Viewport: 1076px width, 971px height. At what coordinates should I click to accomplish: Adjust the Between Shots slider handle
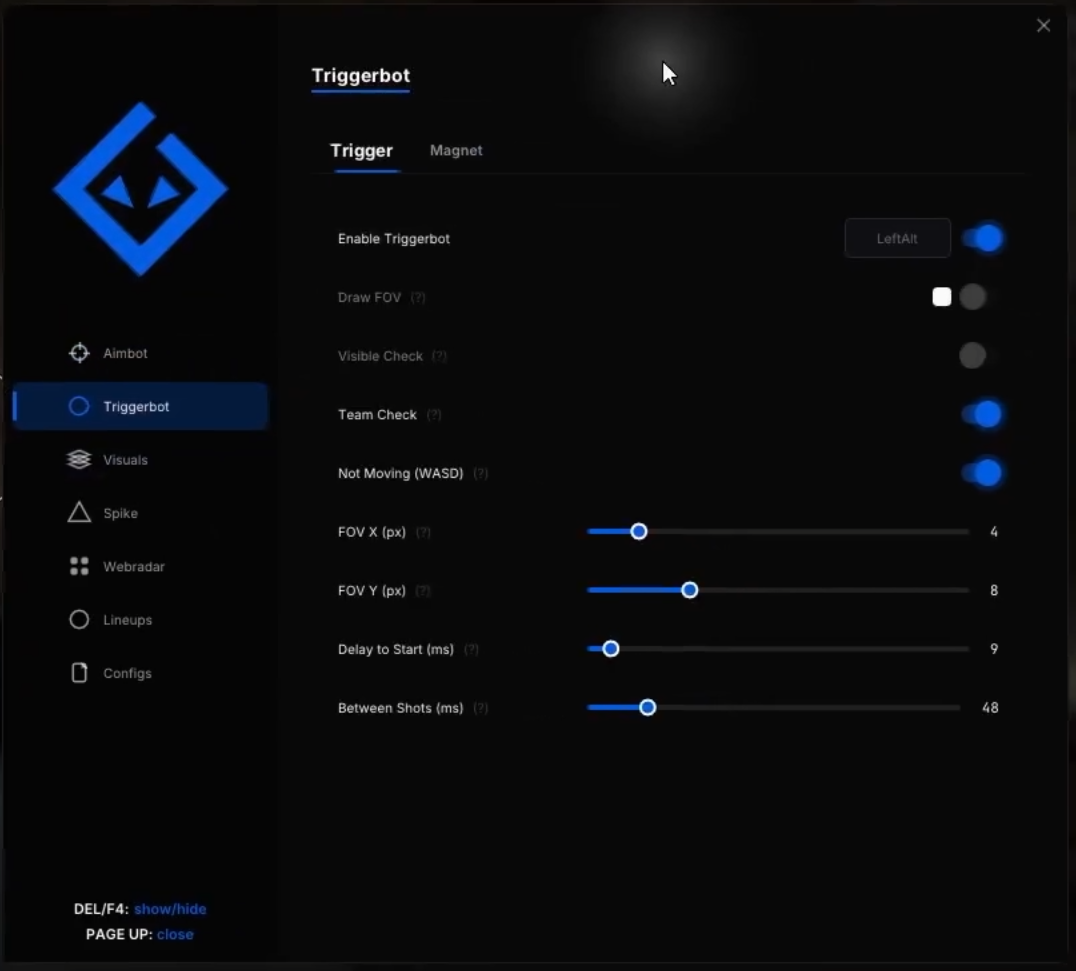click(x=647, y=707)
